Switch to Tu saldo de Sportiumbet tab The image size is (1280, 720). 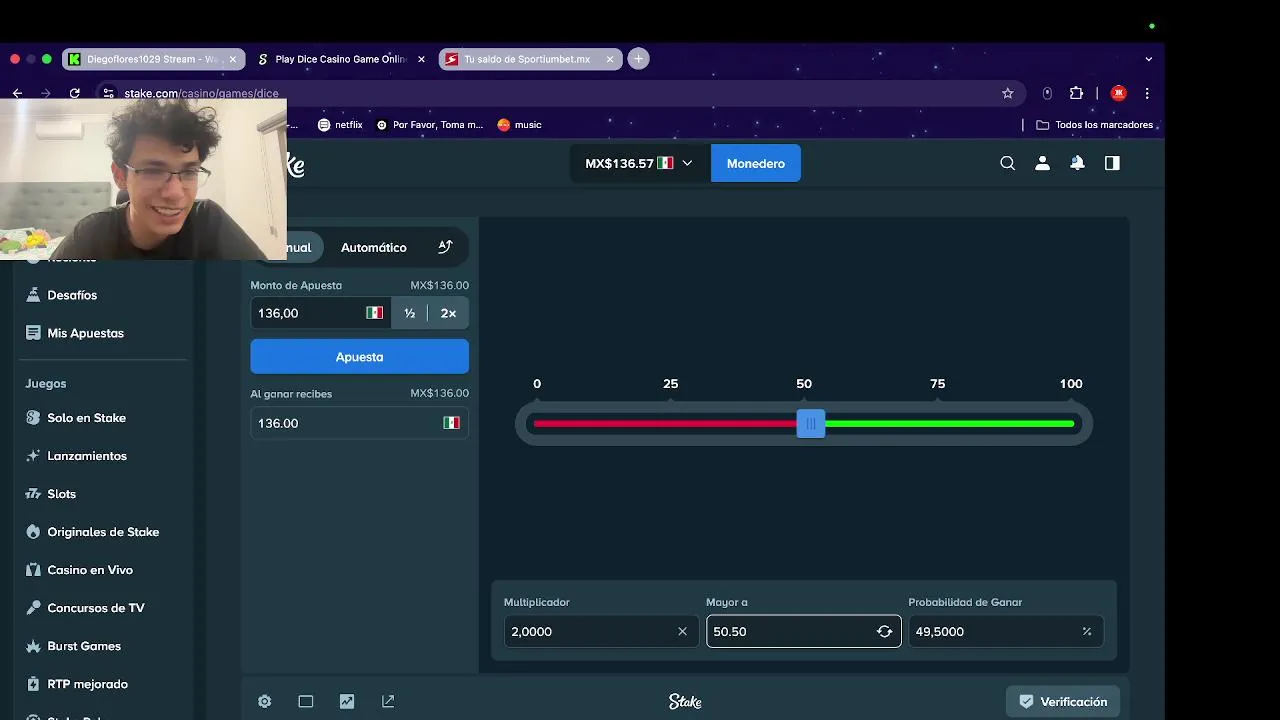tap(530, 59)
